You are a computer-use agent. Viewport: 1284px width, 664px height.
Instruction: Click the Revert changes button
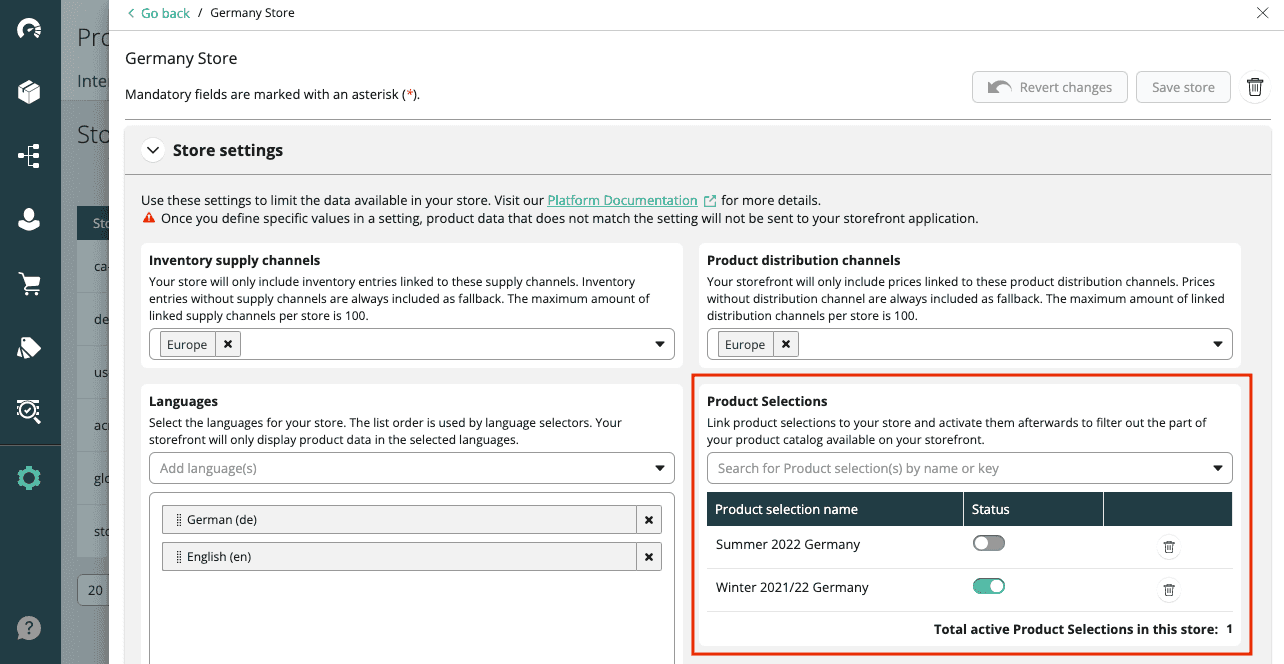(x=1049, y=87)
